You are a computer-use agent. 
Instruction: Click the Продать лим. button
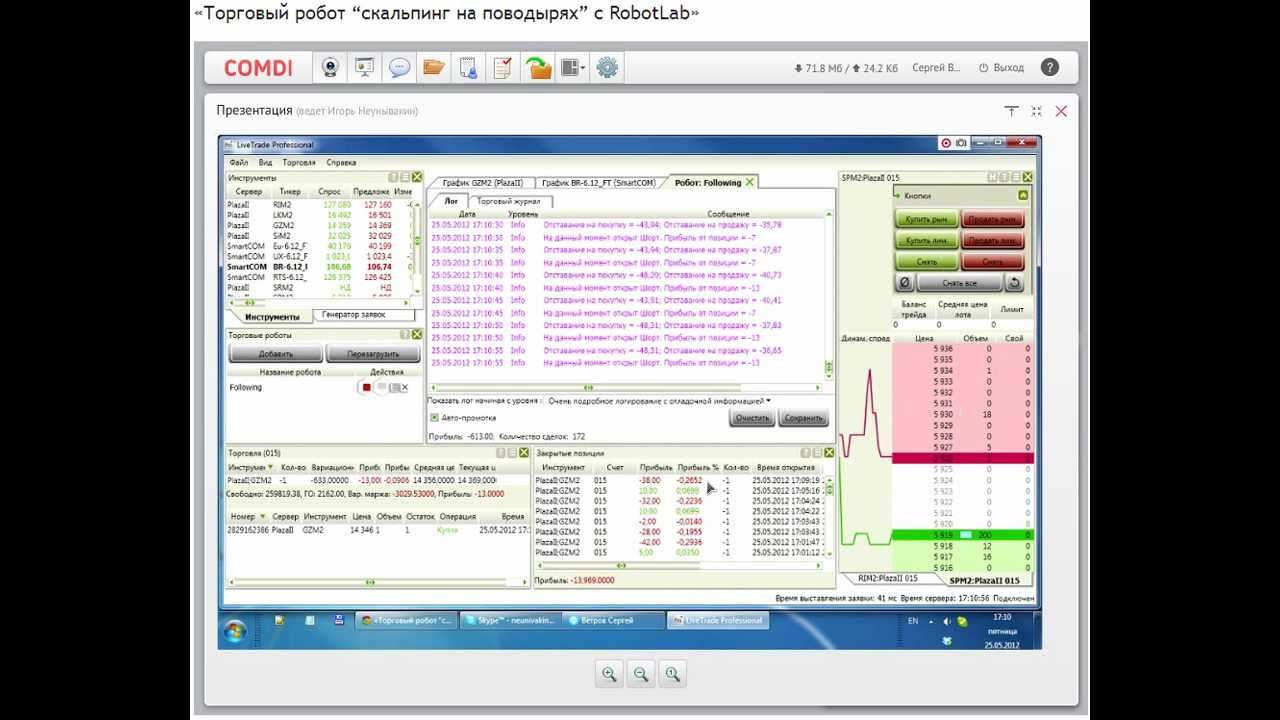click(992, 241)
